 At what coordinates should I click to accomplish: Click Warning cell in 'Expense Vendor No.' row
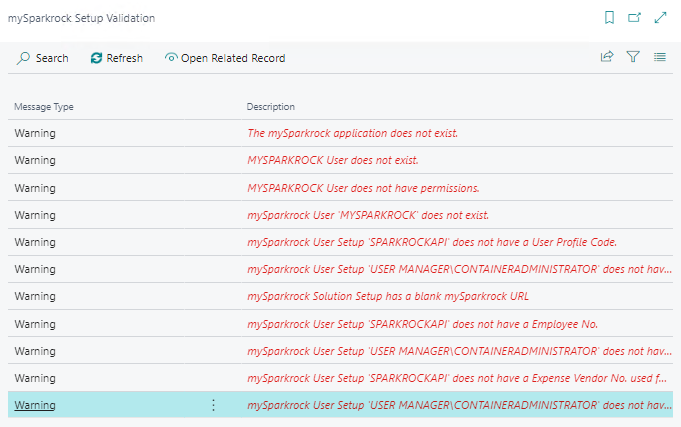[x=35, y=378]
